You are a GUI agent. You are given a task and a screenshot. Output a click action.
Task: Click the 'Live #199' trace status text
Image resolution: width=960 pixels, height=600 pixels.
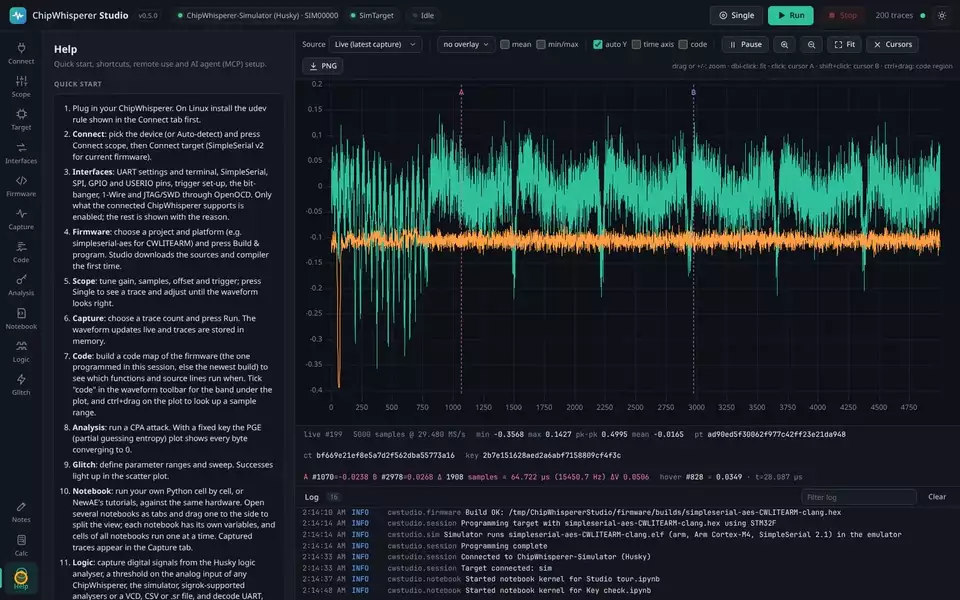tap(323, 434)
